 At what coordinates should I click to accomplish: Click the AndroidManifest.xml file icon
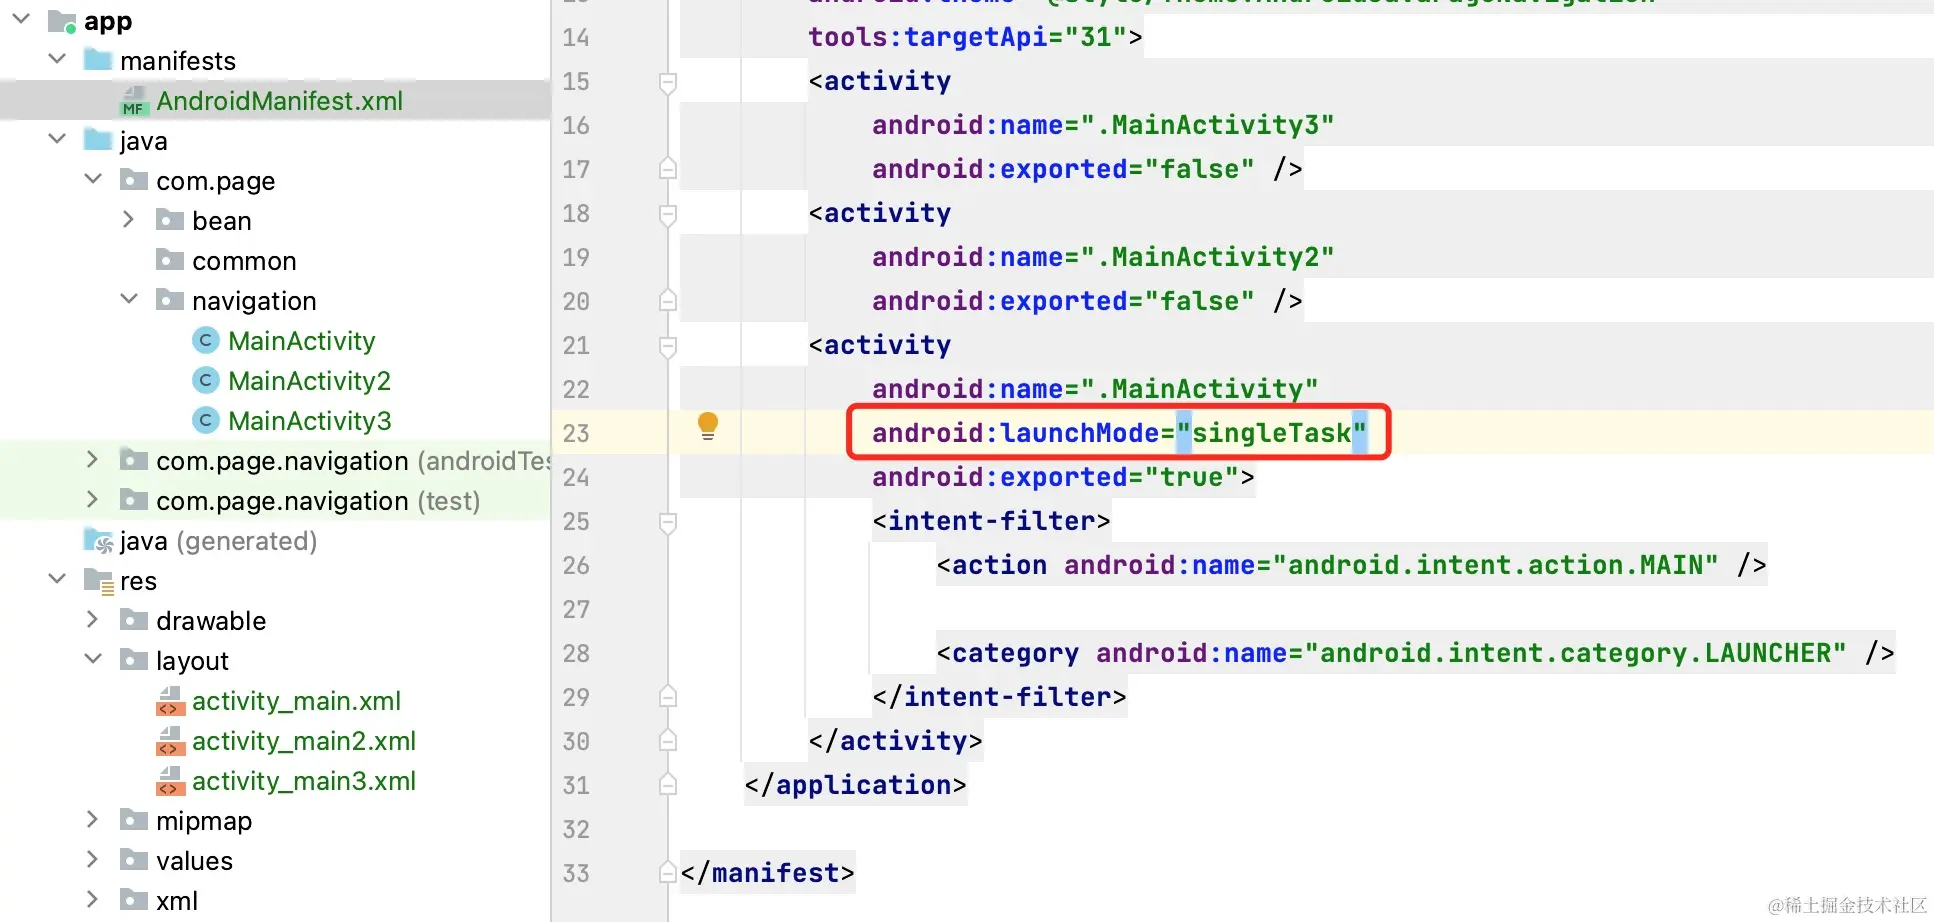point(134,101)
